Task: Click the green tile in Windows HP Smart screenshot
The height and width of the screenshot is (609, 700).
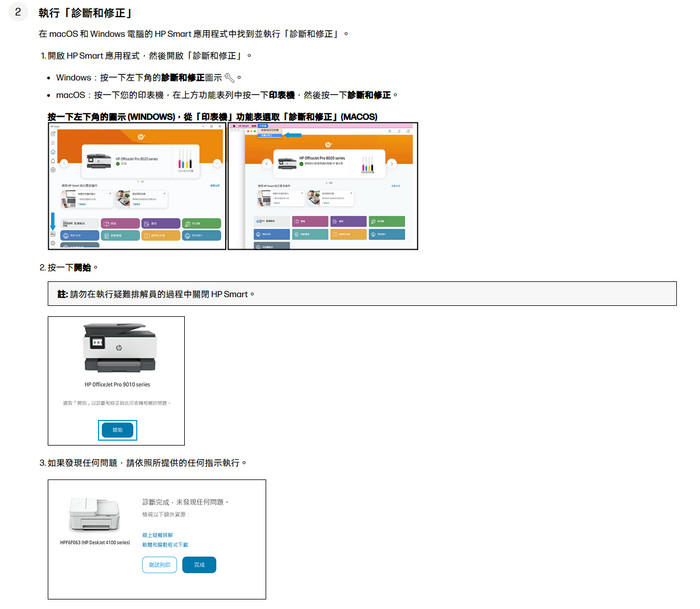Action: (x=201, y=222)
